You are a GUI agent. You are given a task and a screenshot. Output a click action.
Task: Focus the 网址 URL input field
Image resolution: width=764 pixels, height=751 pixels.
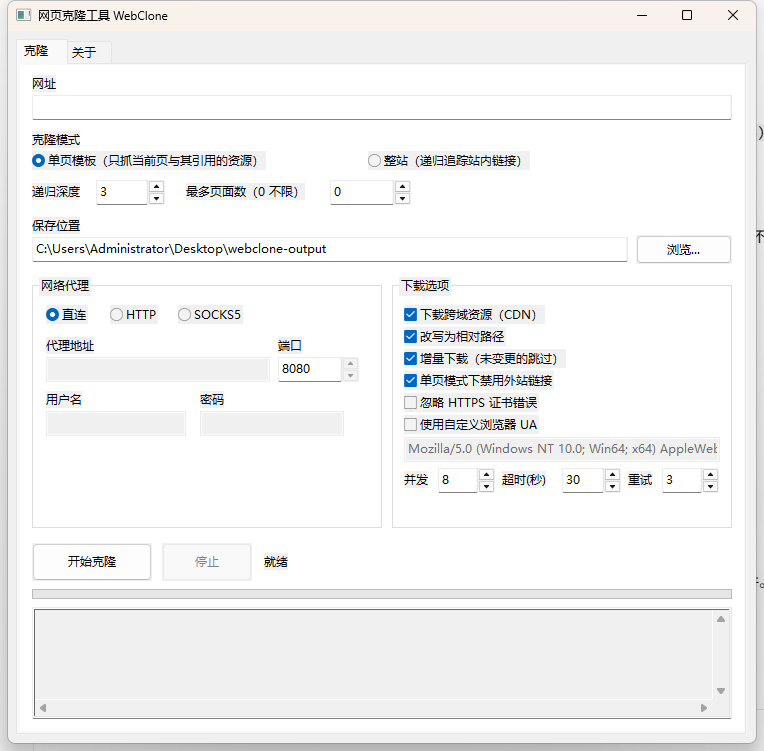tap(382, 107)
